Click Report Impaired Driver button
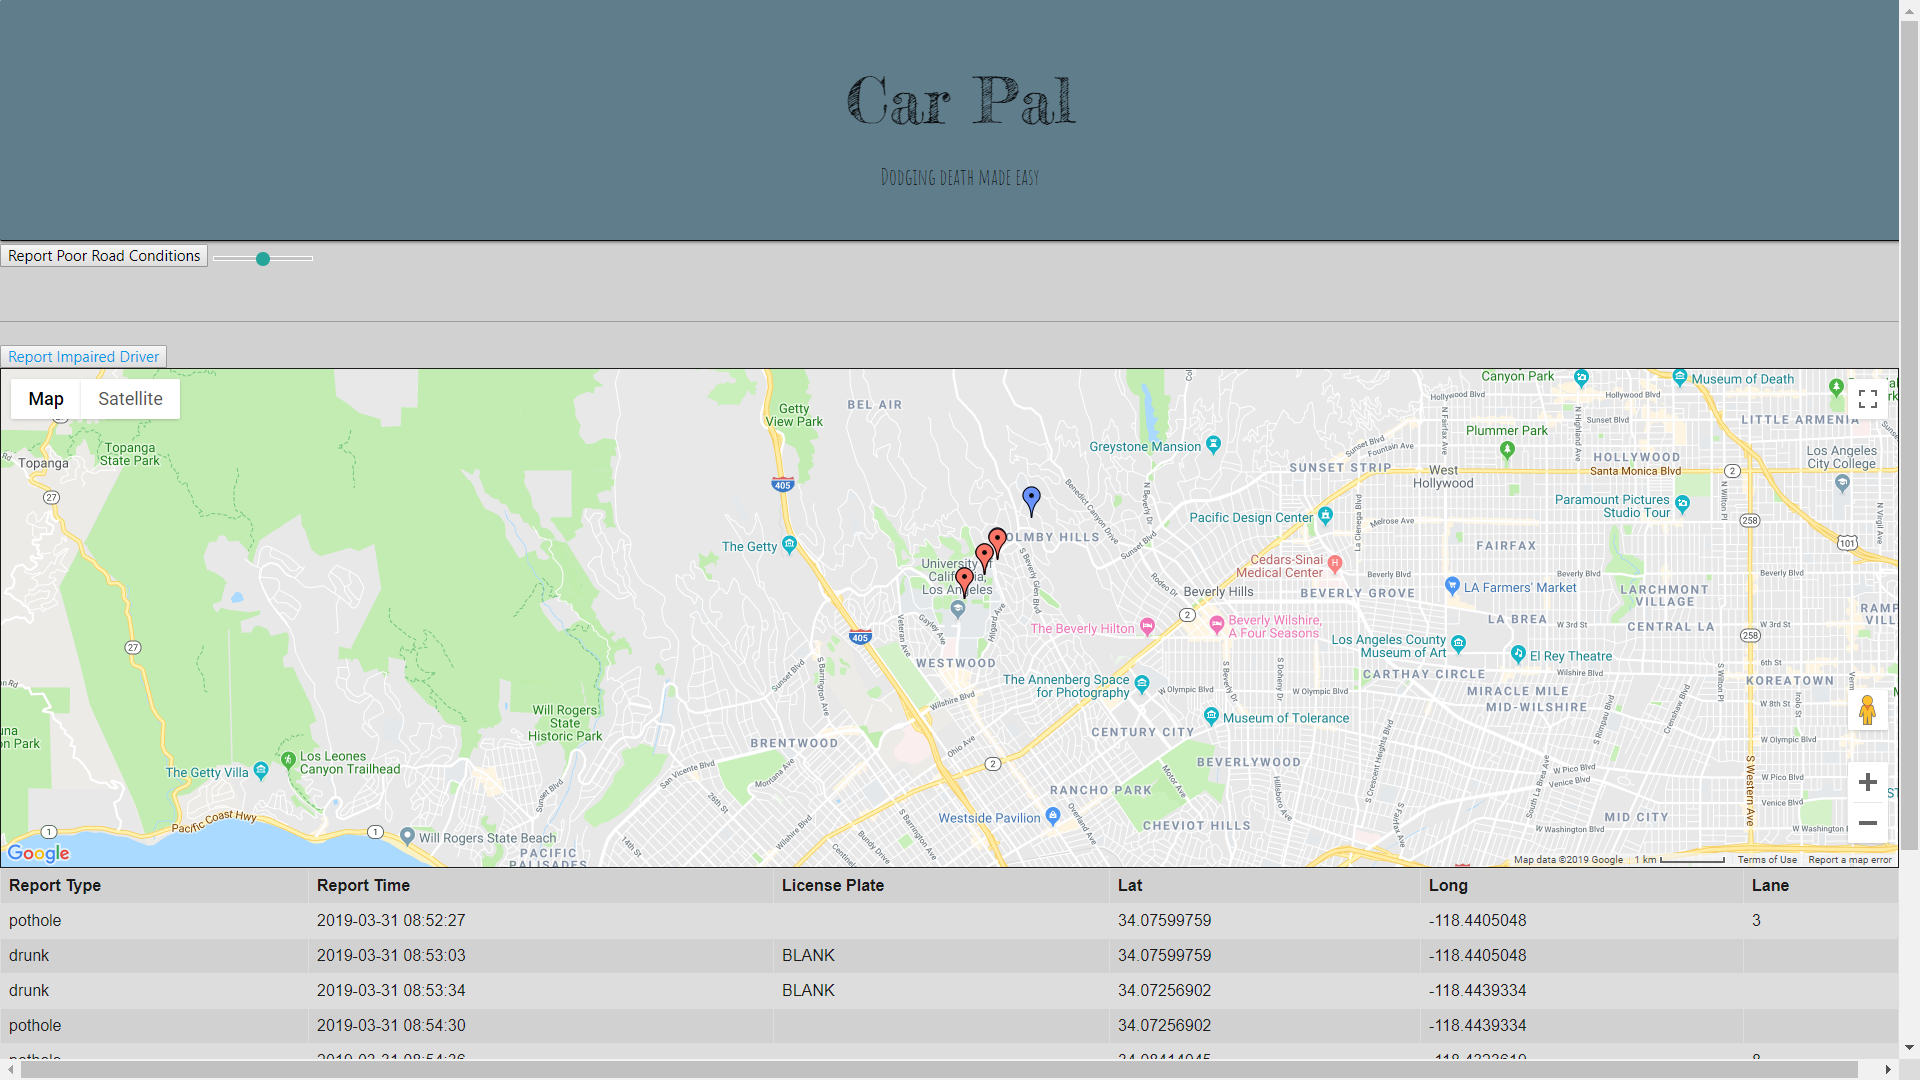1920x1080 pixels. coord(84,357)
